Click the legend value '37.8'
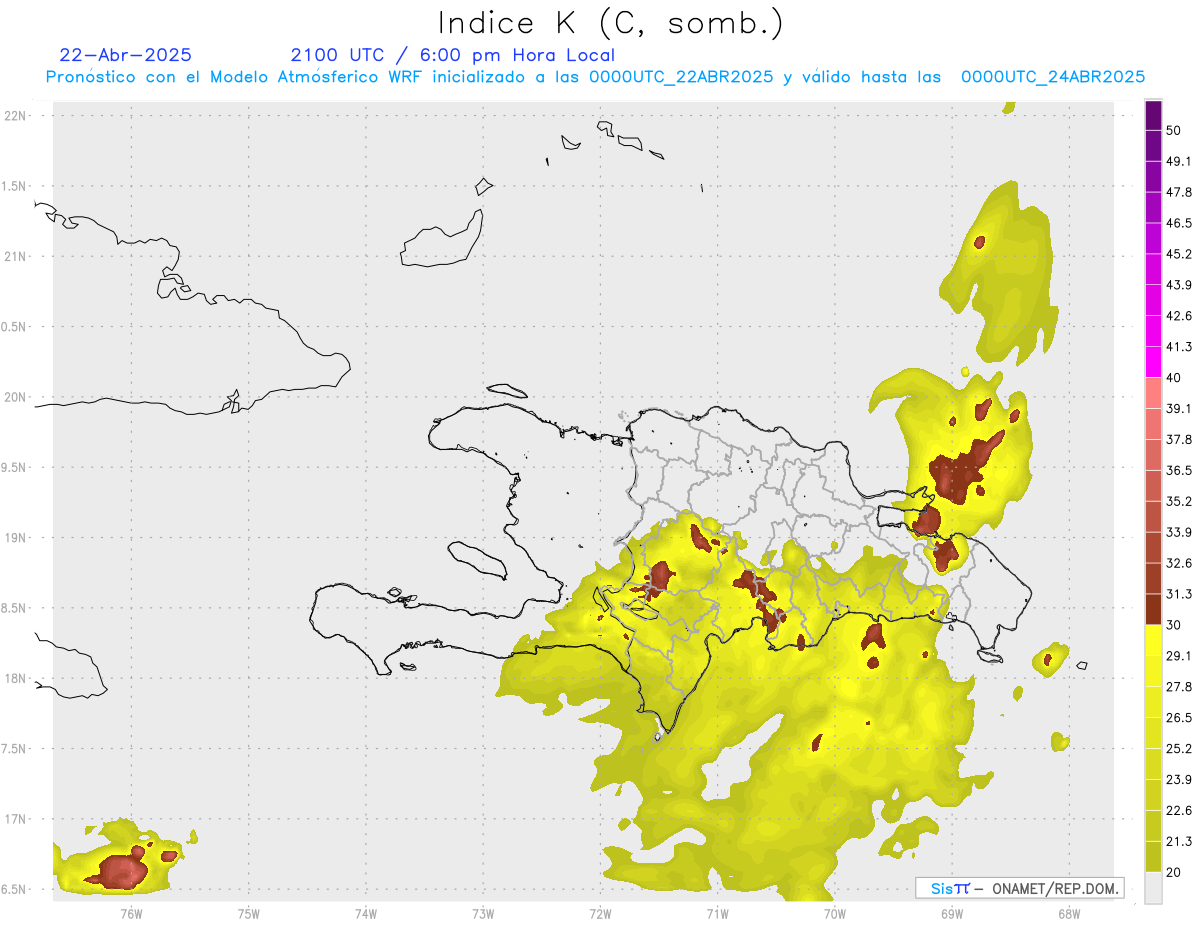The height and width of the screenshot is (927, 1200). (1179, 440)
